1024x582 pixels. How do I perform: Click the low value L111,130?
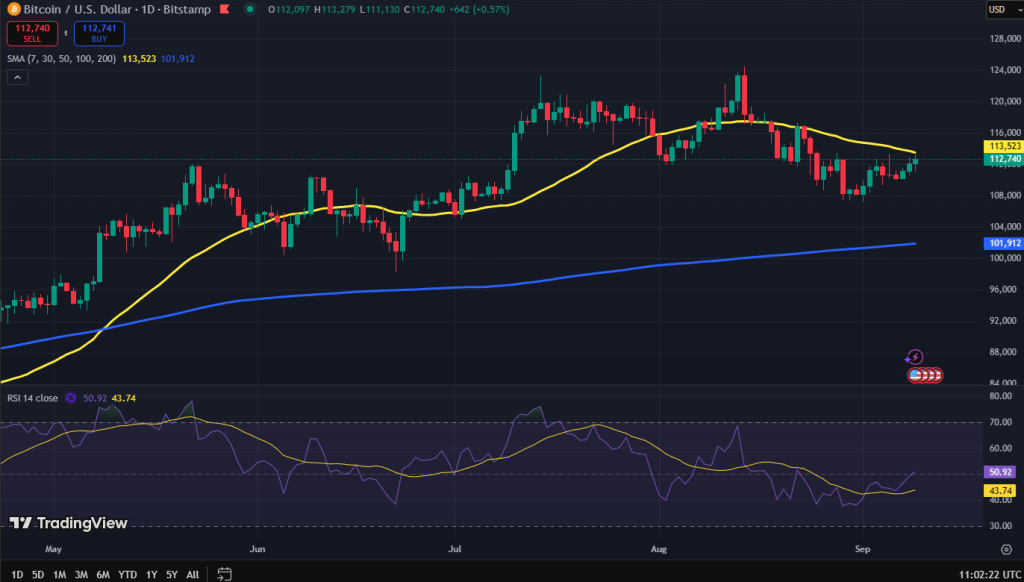coord(379,10)
